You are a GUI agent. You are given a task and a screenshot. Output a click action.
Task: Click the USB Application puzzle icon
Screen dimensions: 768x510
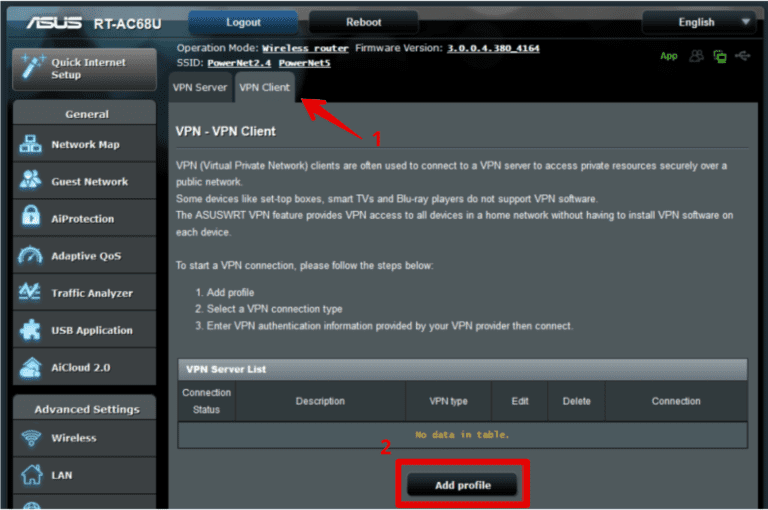coord(30,330)
